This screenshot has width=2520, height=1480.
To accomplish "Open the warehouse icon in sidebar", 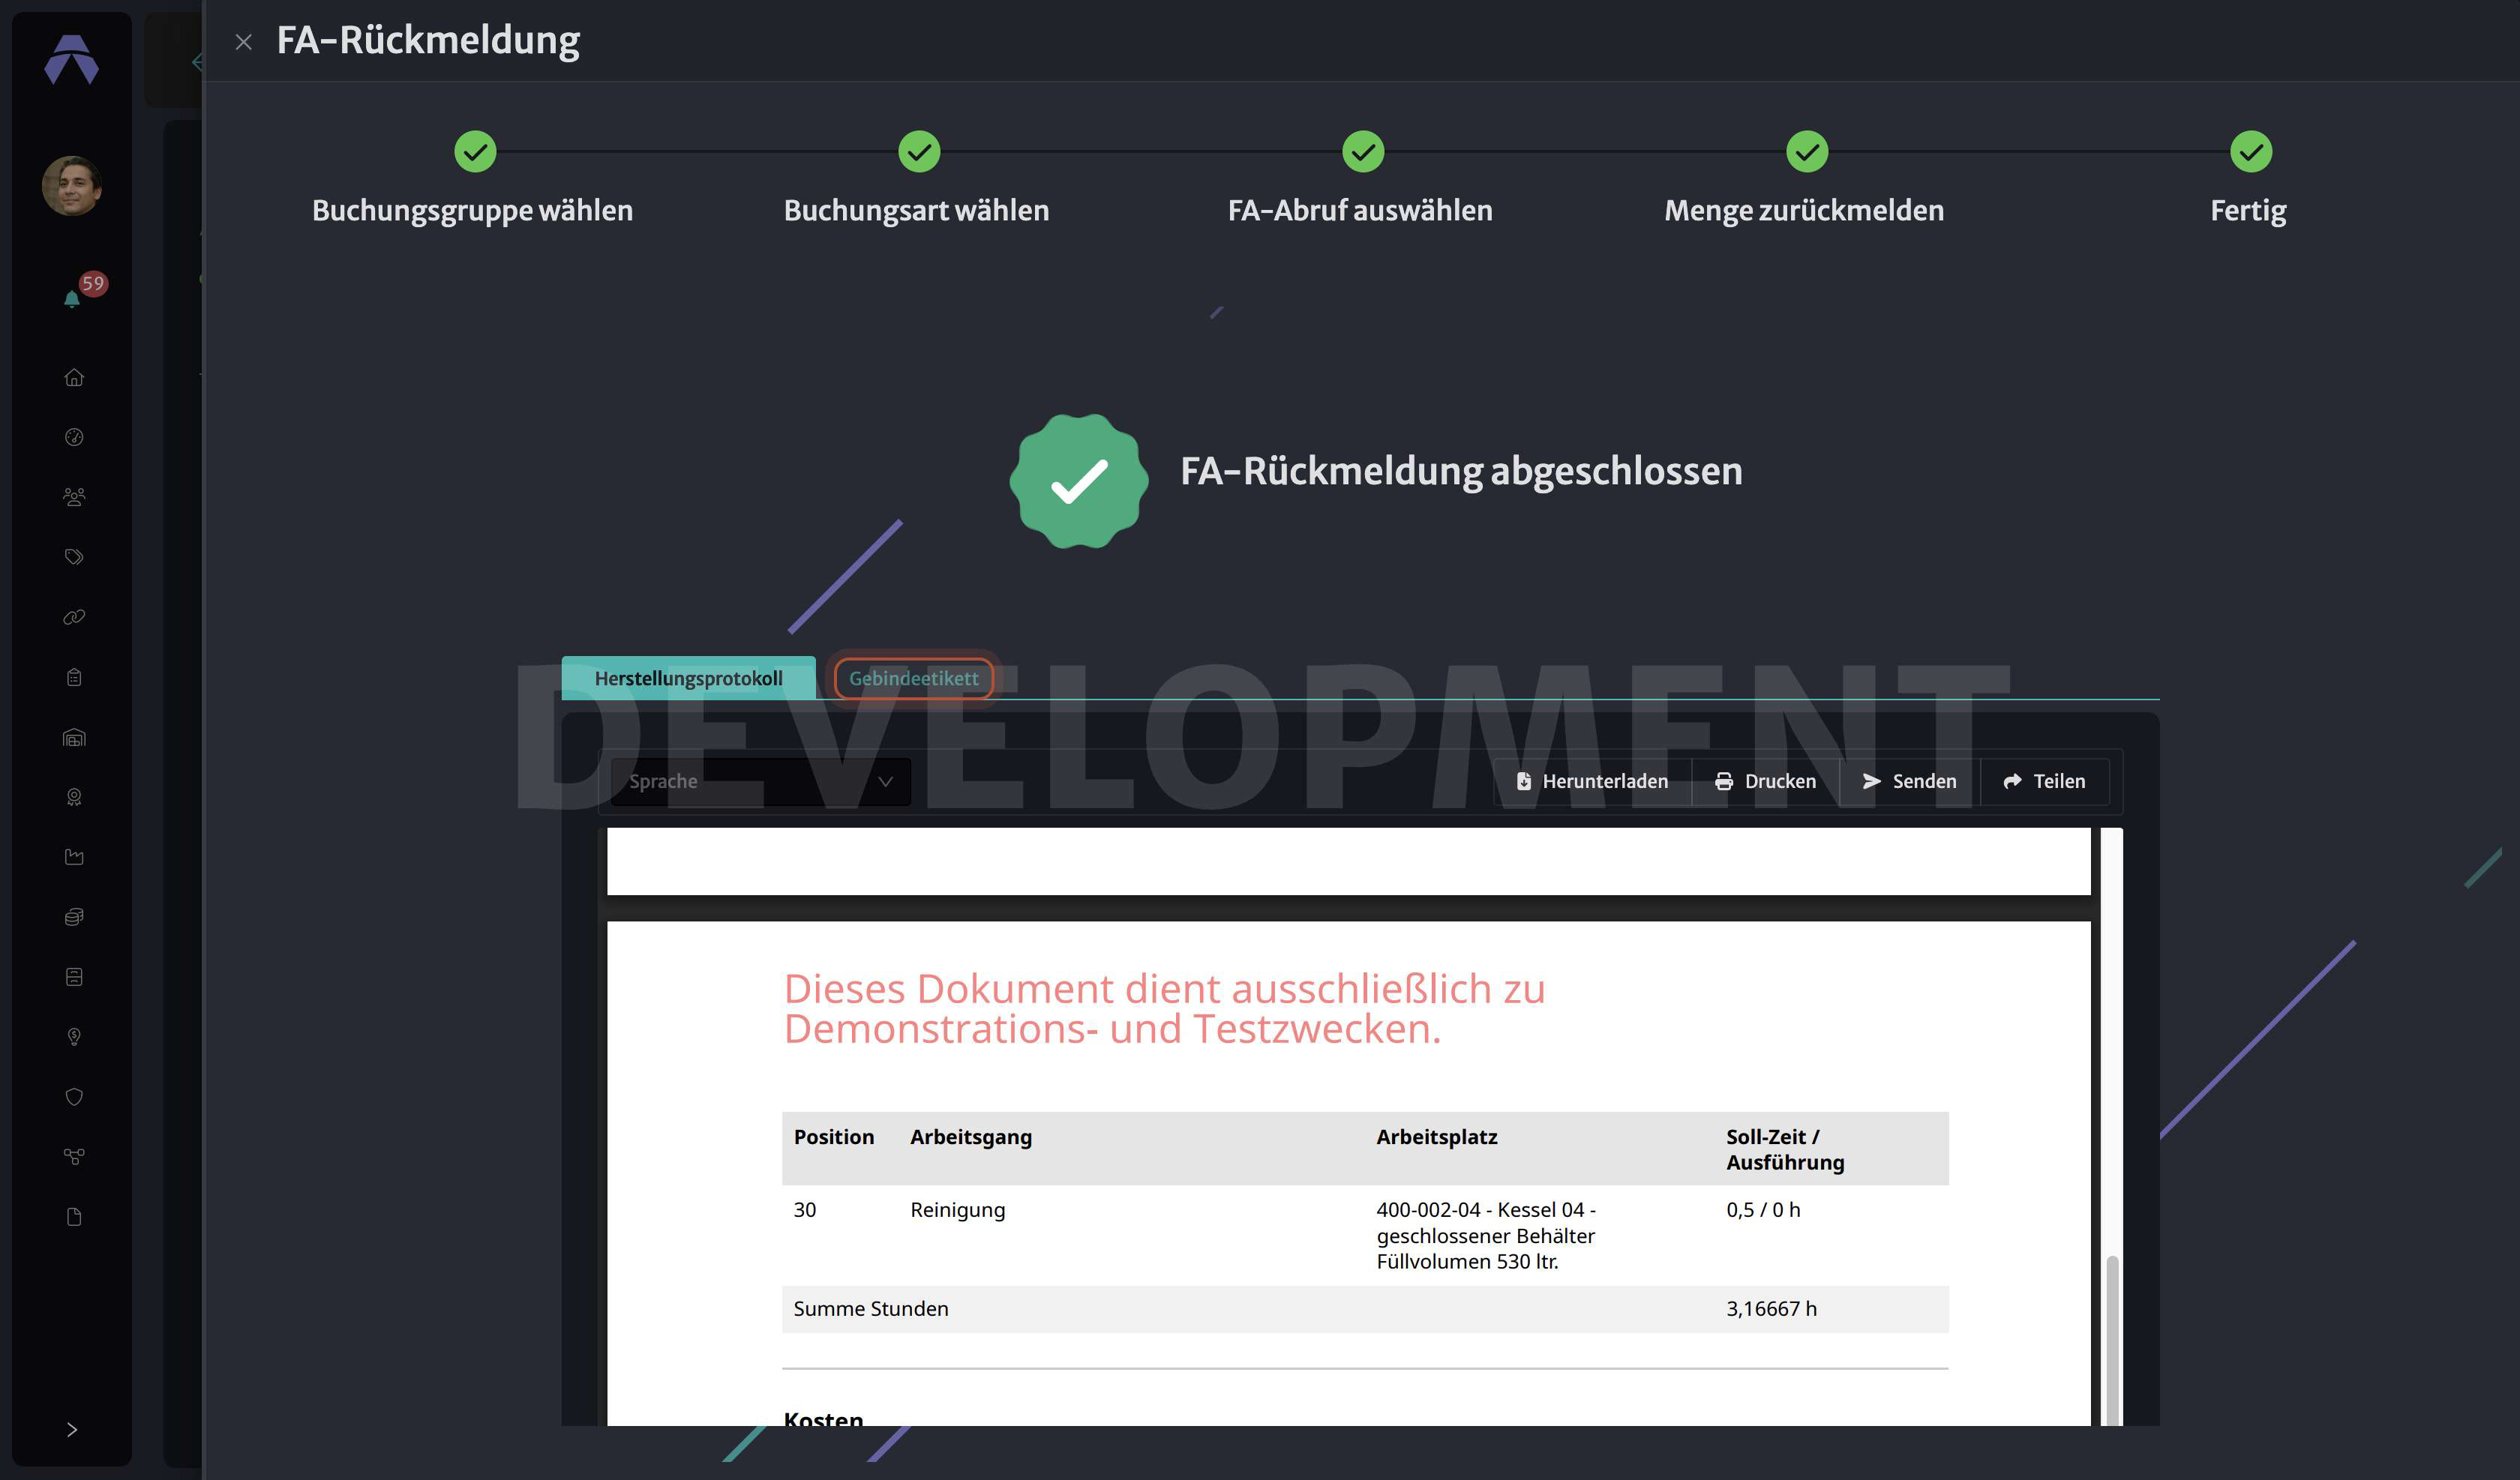I will [74, 737].
